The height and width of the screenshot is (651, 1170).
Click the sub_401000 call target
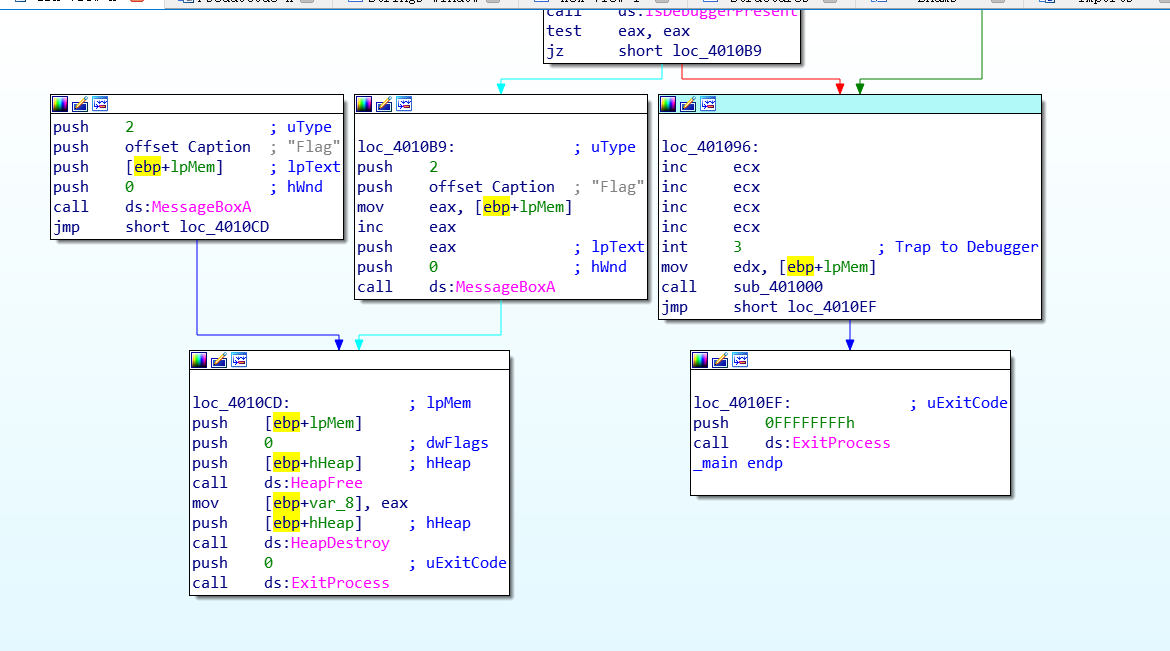point(778,287)
